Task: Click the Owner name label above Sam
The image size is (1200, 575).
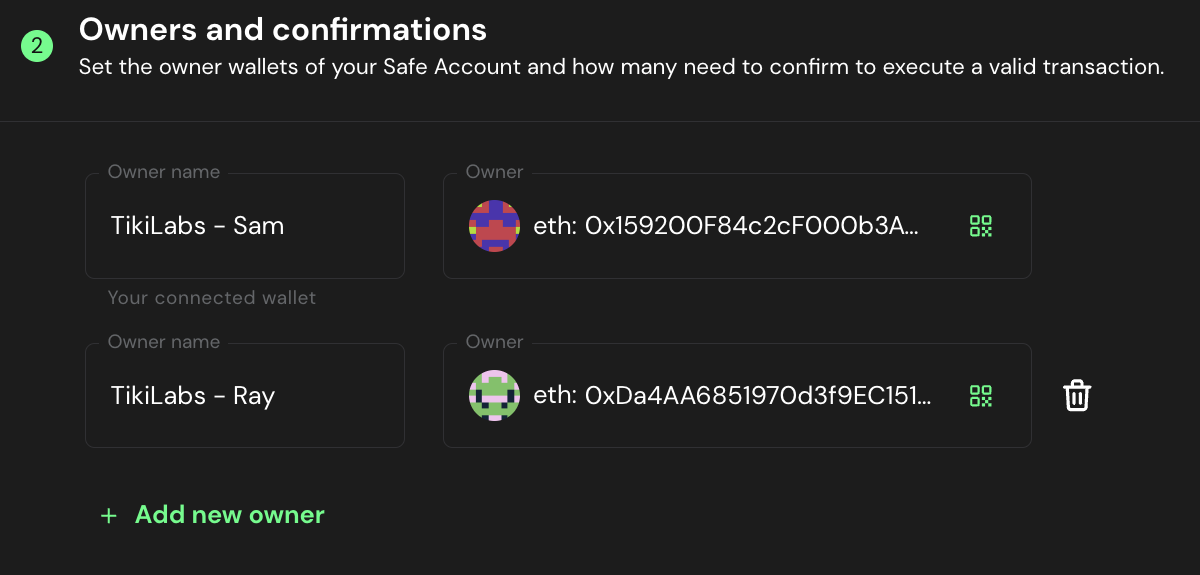Action: 164,172
